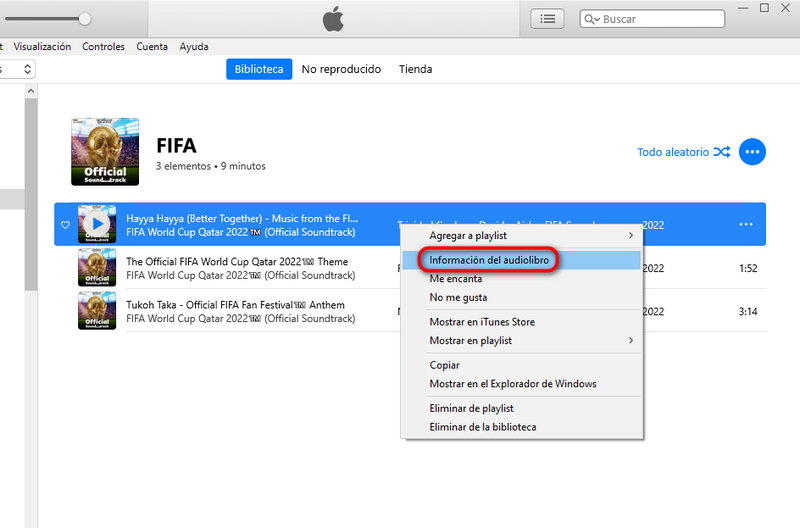Screen dimensions: 800x528
Task: Switch to the Tienda tab
Action: [x=415, y=69]
